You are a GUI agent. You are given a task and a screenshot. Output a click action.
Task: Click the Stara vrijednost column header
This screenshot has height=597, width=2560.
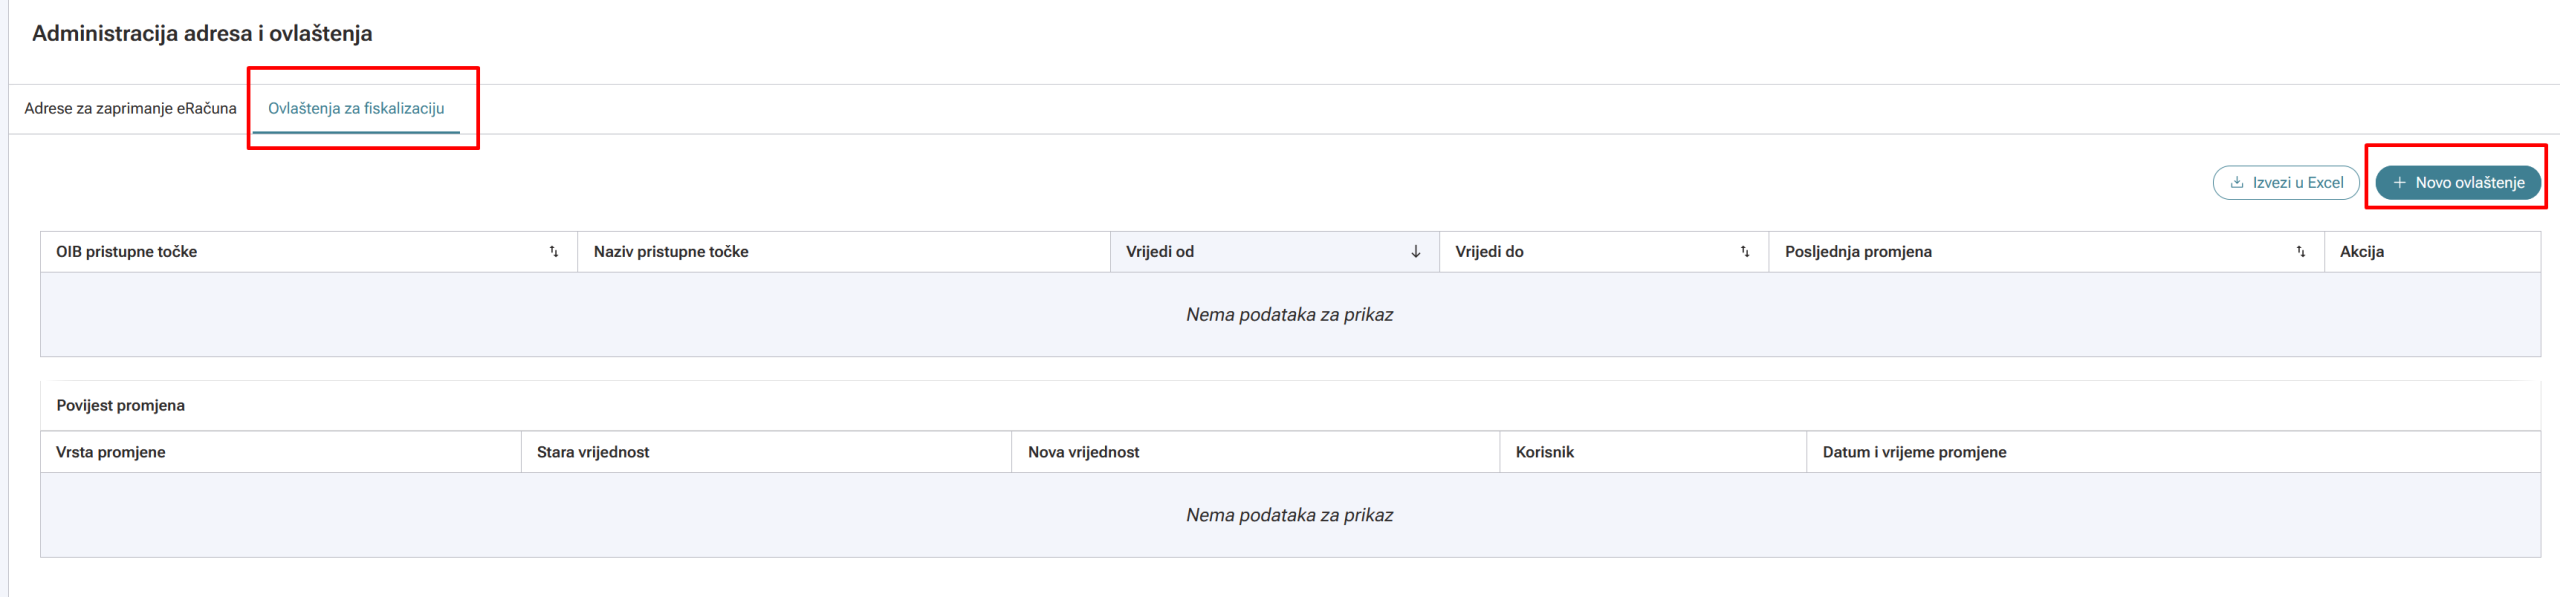pyautogui.click(x=593, y=452)
